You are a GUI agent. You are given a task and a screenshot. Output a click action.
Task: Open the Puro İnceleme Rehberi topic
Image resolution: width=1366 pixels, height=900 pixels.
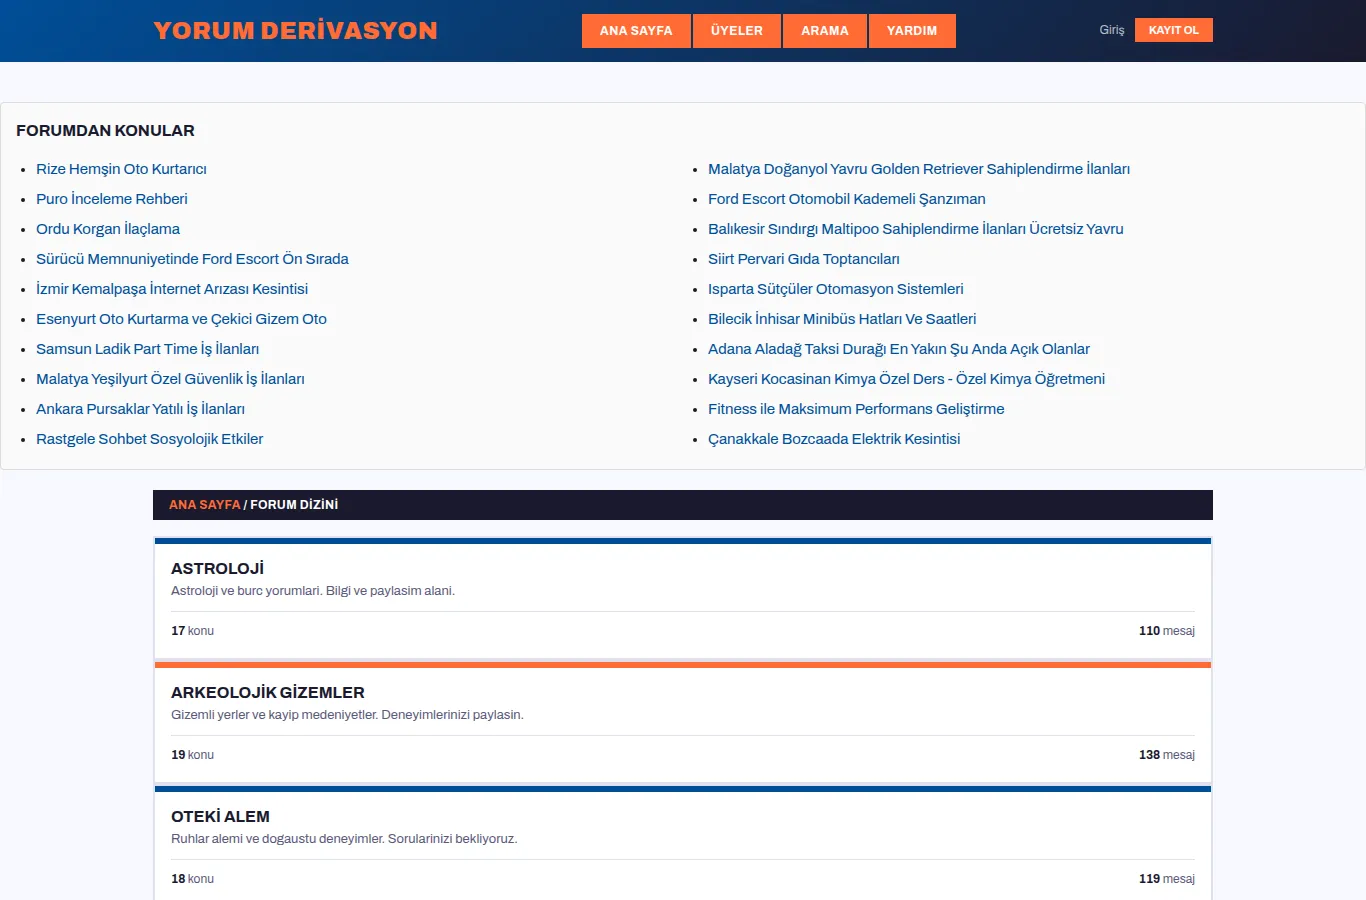112,199
